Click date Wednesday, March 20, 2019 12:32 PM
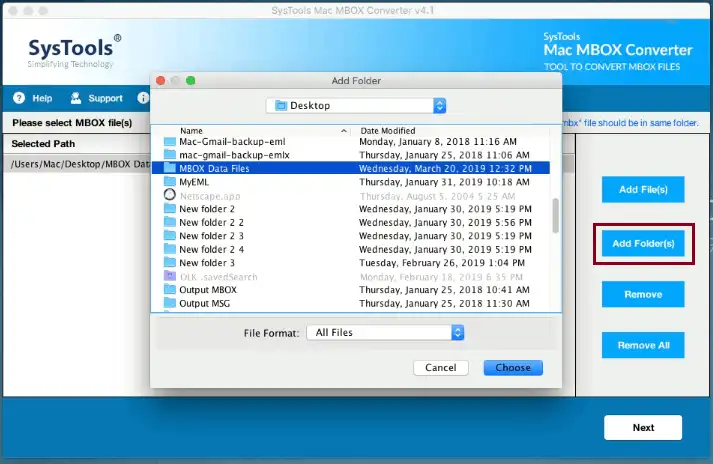 445,168
